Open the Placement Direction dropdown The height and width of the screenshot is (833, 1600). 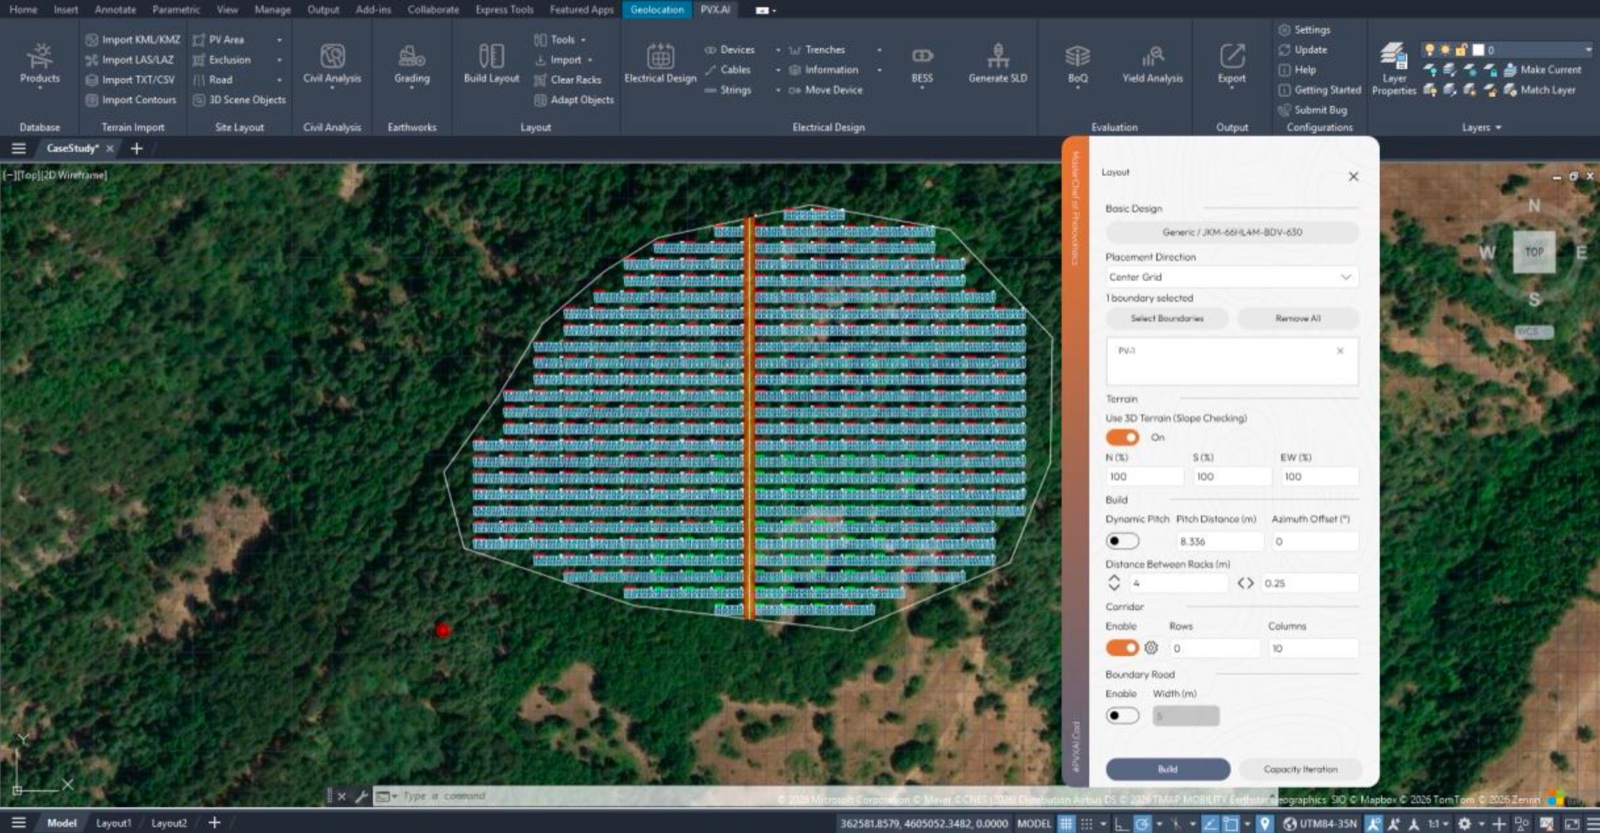1231,277
